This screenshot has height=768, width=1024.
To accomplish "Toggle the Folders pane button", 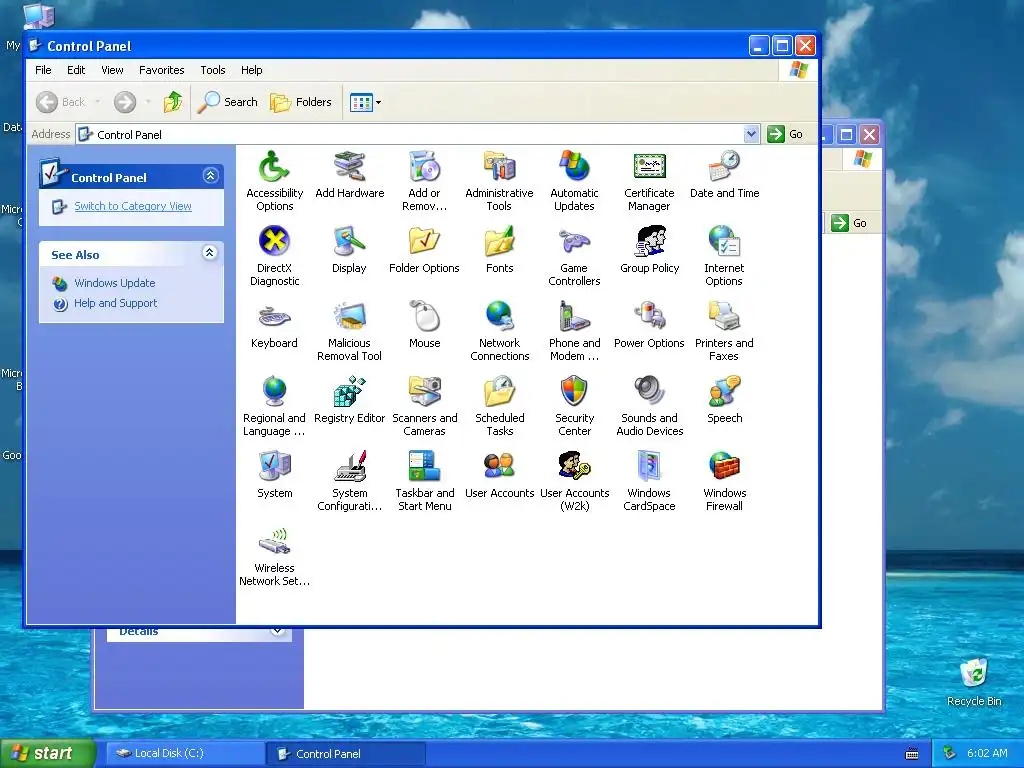I will pyautogui.click(x=301, y=102).
